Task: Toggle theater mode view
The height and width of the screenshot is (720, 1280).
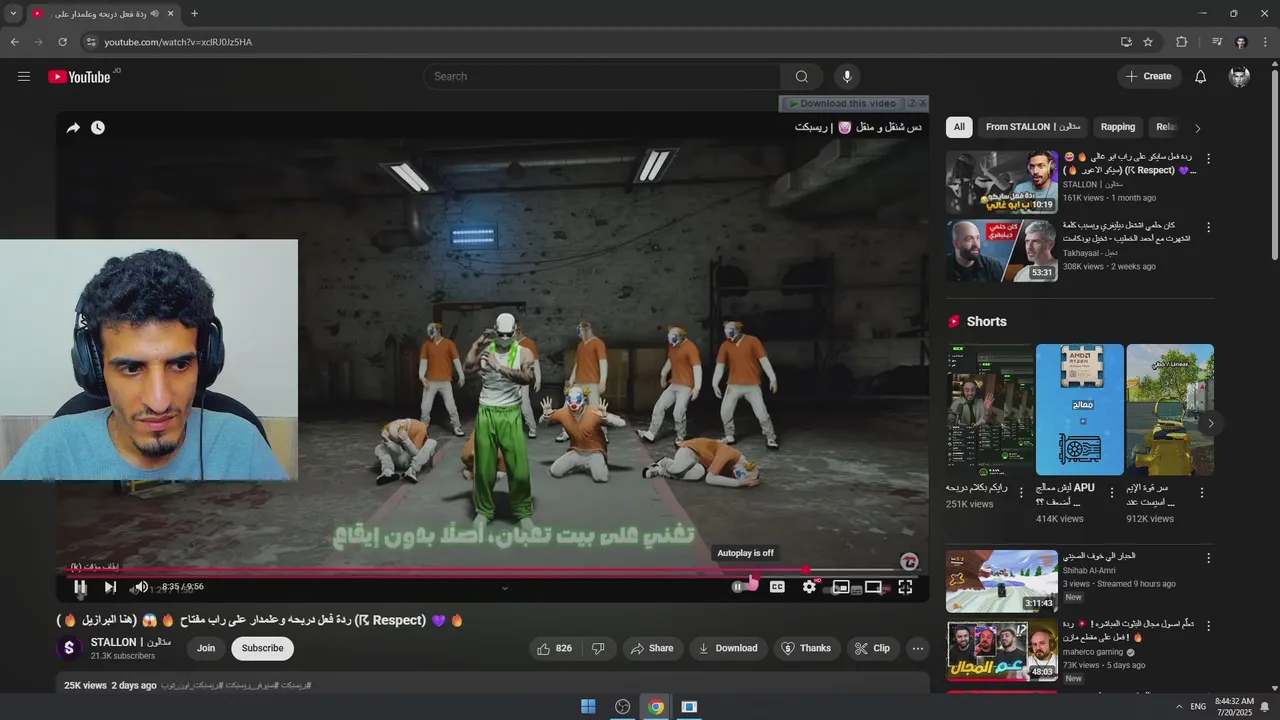Action: (x=873, y=587)
